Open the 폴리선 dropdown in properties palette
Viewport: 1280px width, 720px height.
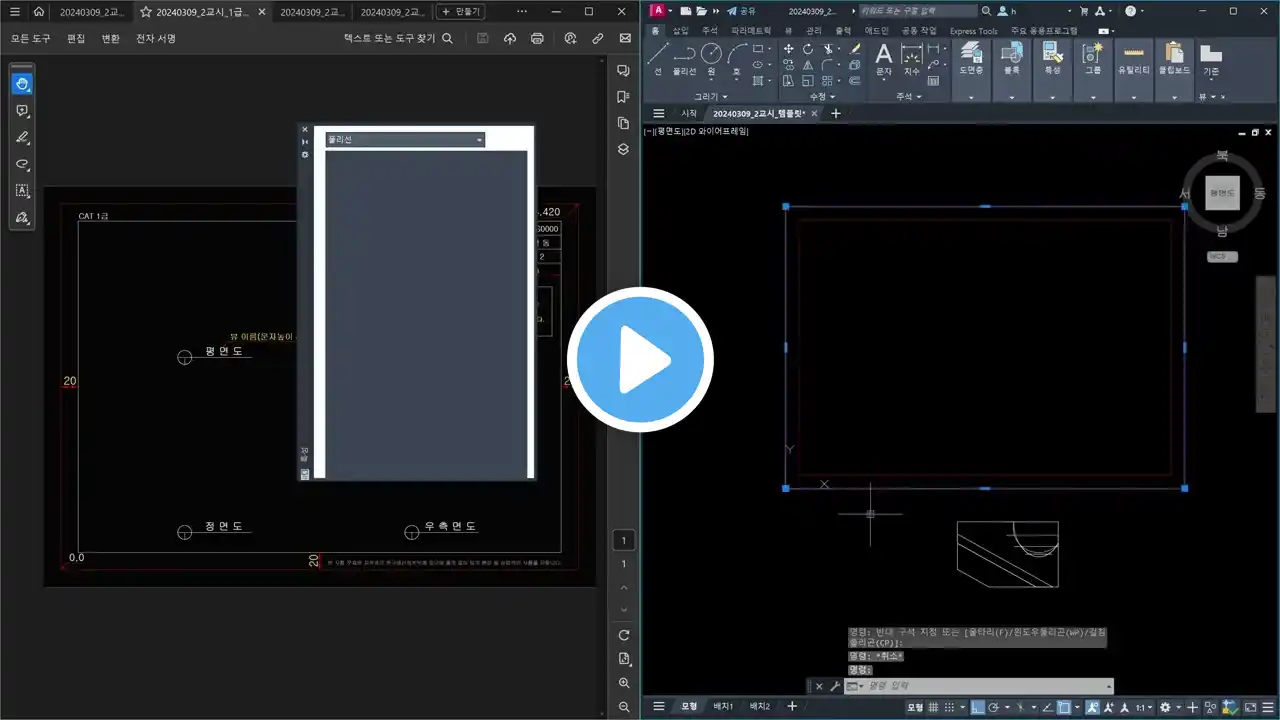[405, 140]
